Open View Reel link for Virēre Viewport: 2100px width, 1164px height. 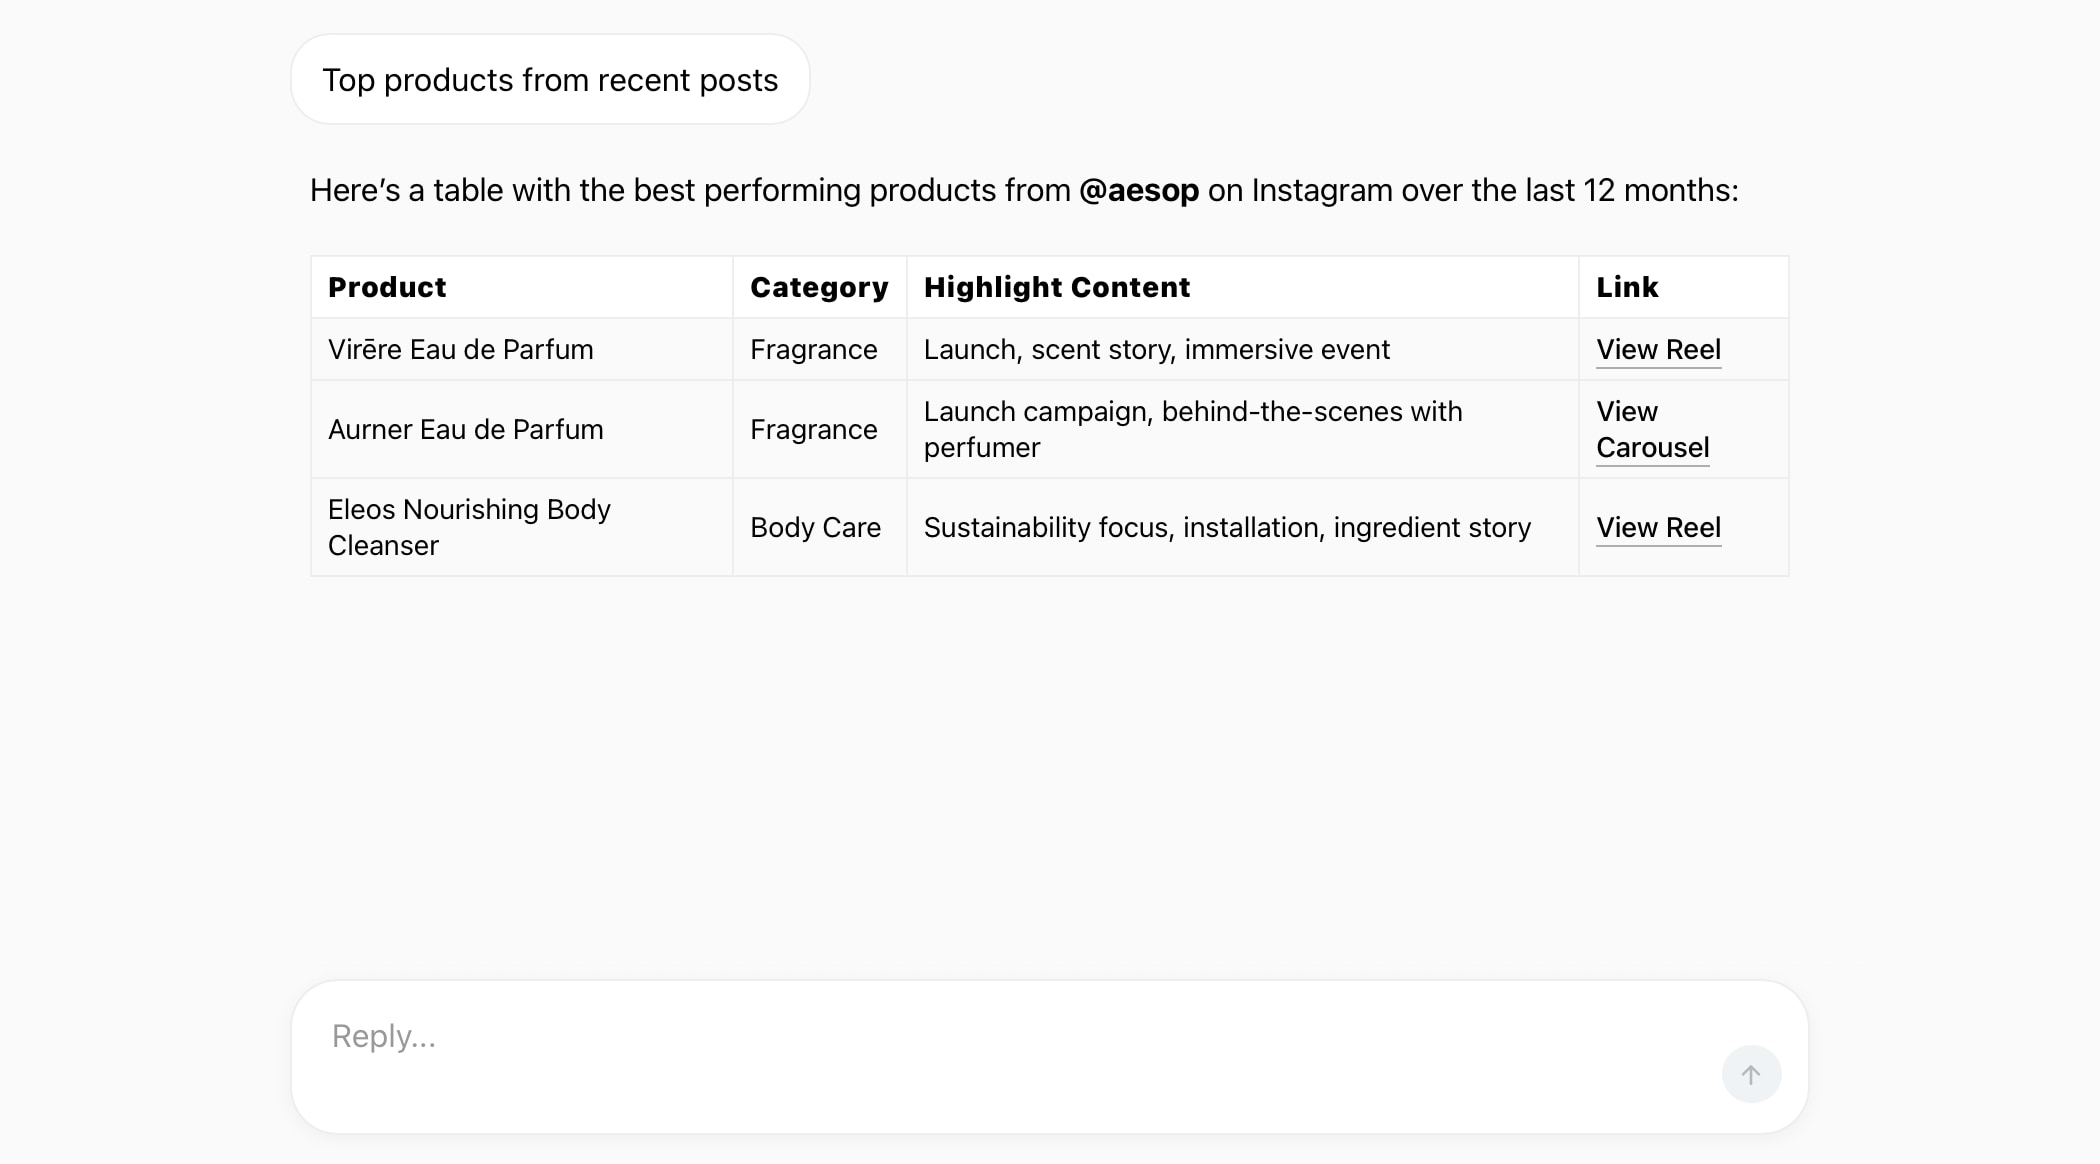click(1658, 350)
